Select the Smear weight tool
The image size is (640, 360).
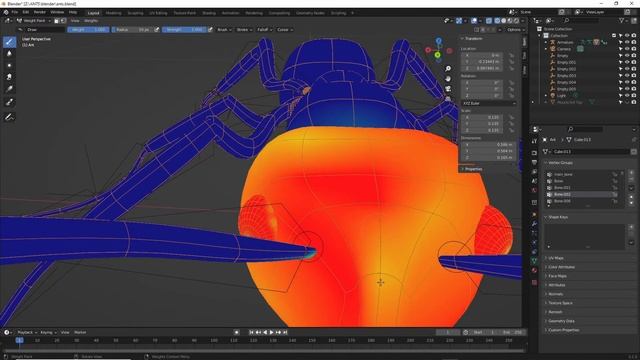9,77
